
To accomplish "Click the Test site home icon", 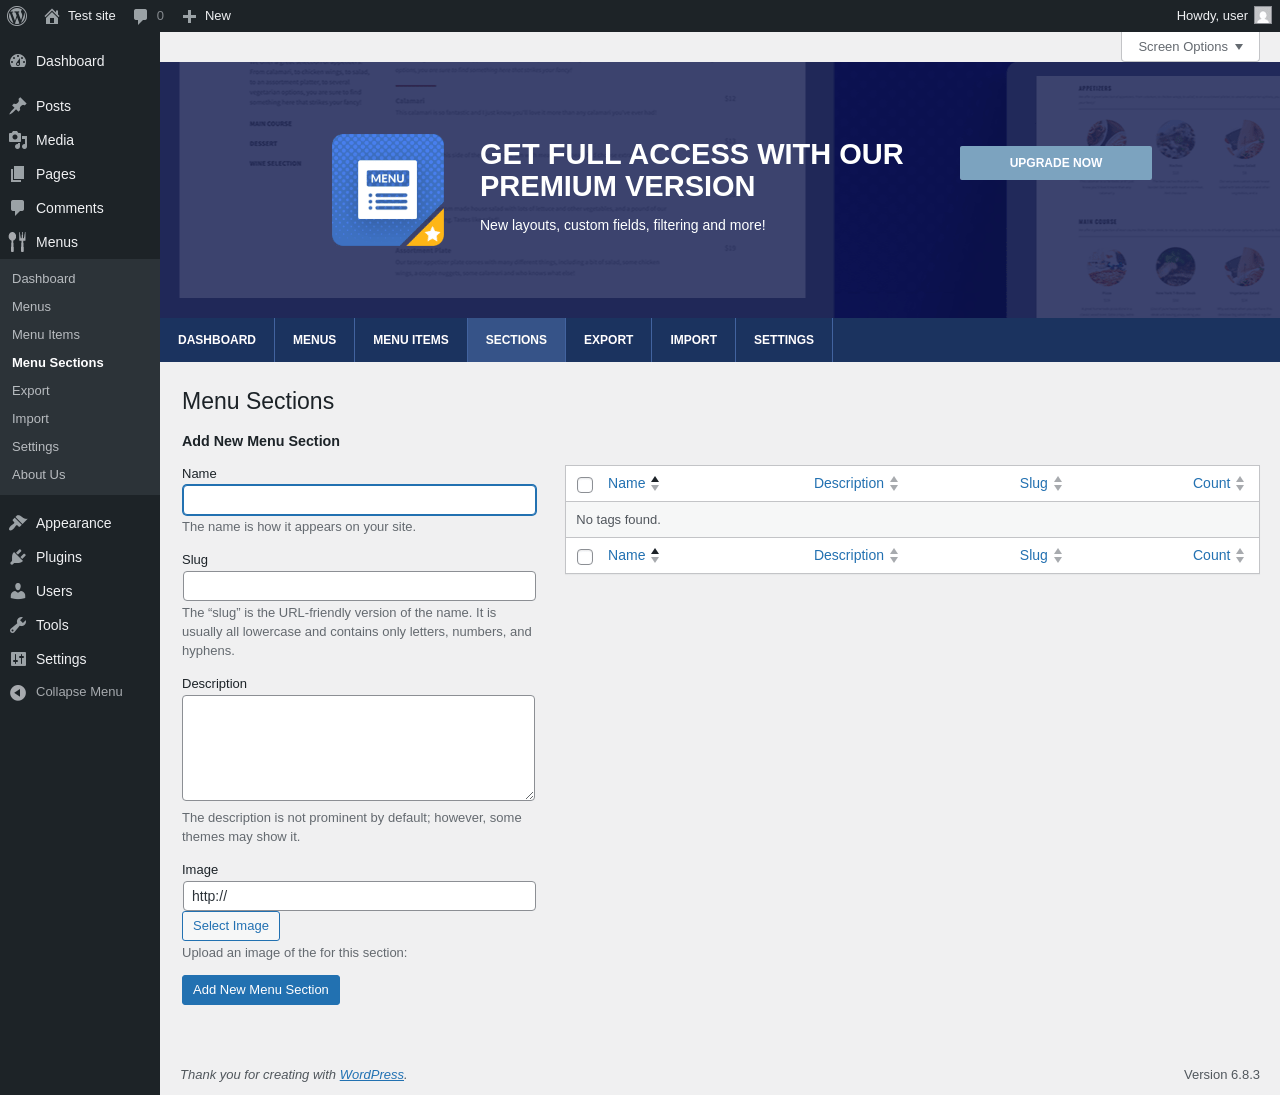I will [52, 16].
